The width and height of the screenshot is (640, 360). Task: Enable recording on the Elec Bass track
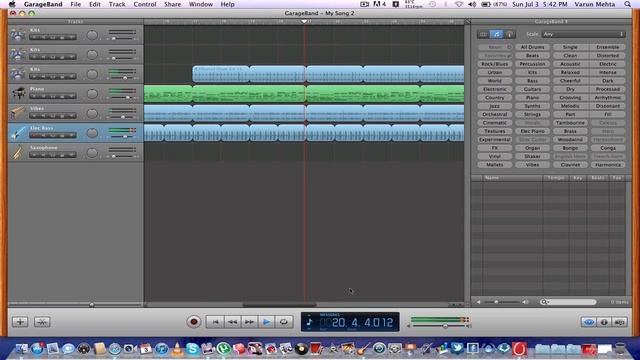coord(34,135)
